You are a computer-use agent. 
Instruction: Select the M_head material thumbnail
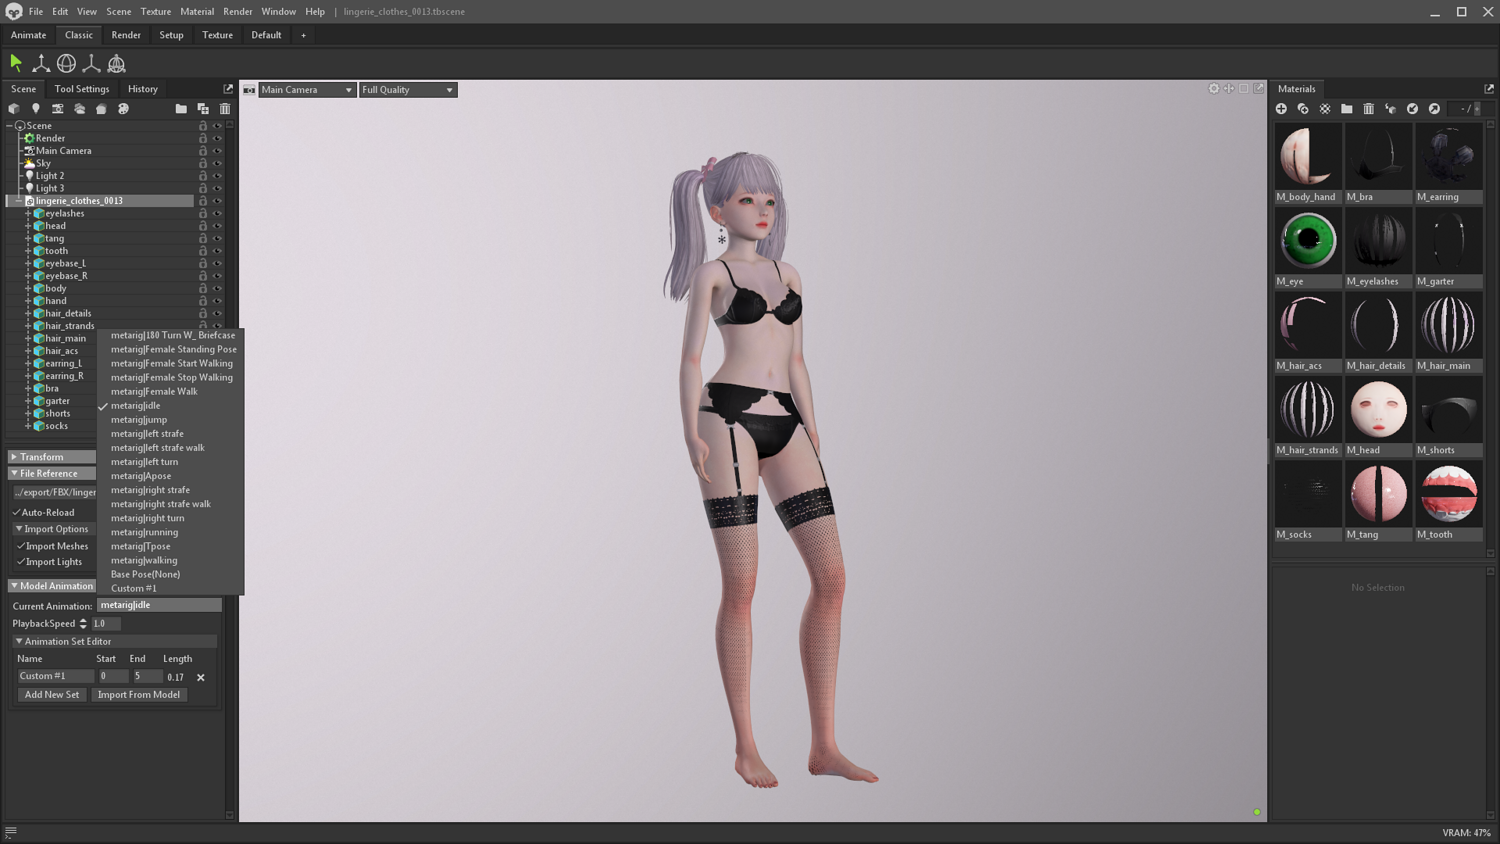pos(1378,409)
